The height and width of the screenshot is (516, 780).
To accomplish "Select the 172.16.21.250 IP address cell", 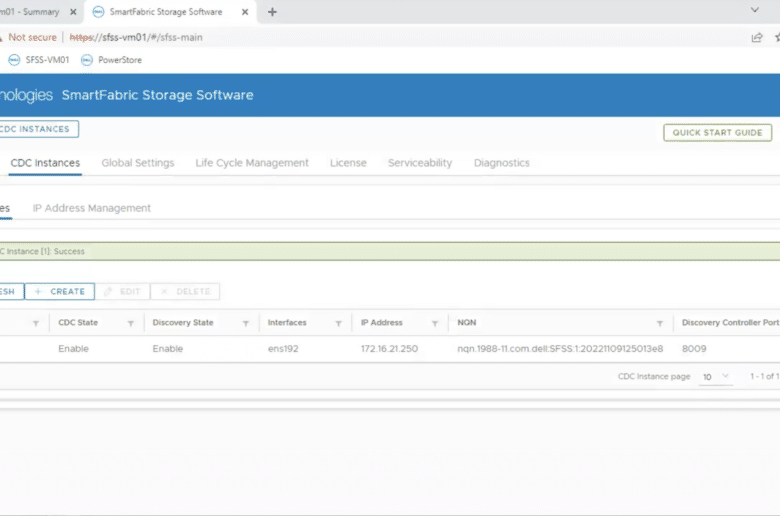I will pos(390,349).
